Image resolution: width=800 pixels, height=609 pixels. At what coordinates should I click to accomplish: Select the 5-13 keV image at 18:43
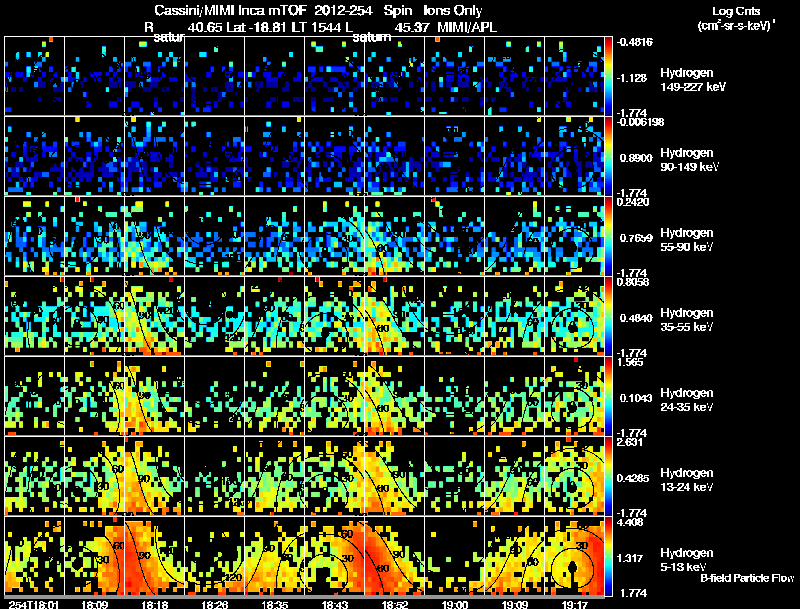pyautogui.click(x=335, y=556)
